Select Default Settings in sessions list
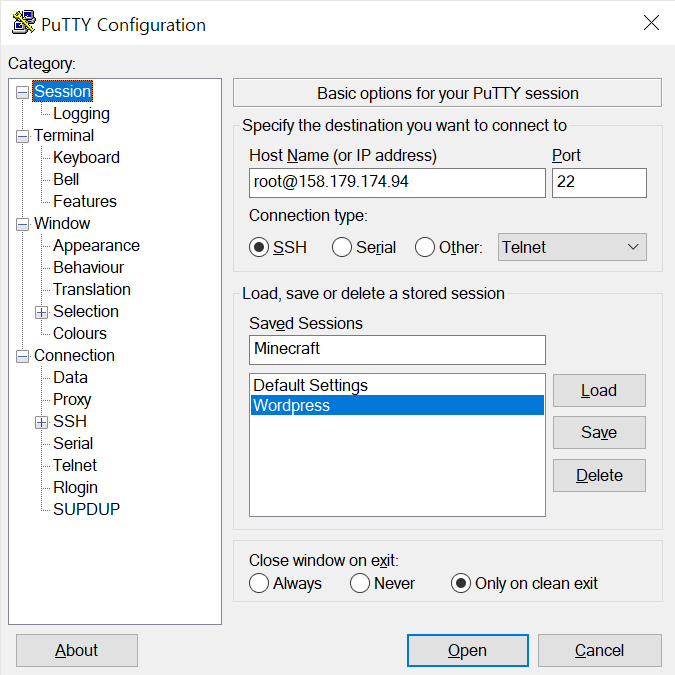This screenshot has width=675, height=675. click(397, 385)
